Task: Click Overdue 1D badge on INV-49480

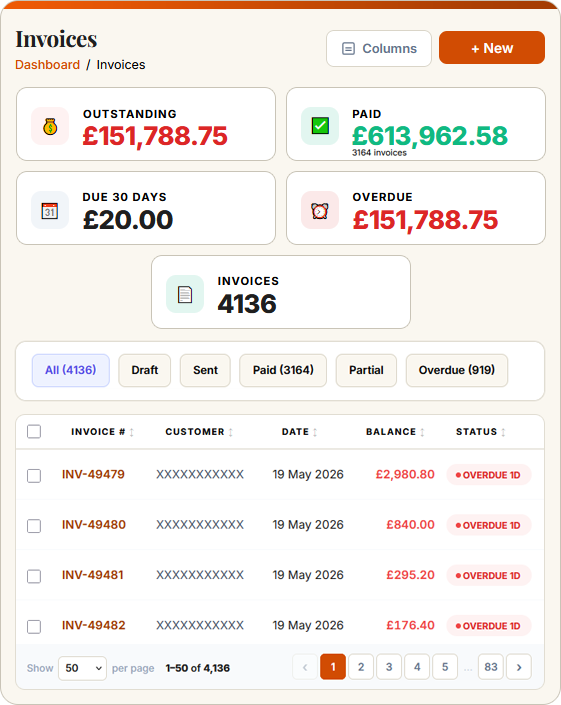Action: [x=489, y=525]
